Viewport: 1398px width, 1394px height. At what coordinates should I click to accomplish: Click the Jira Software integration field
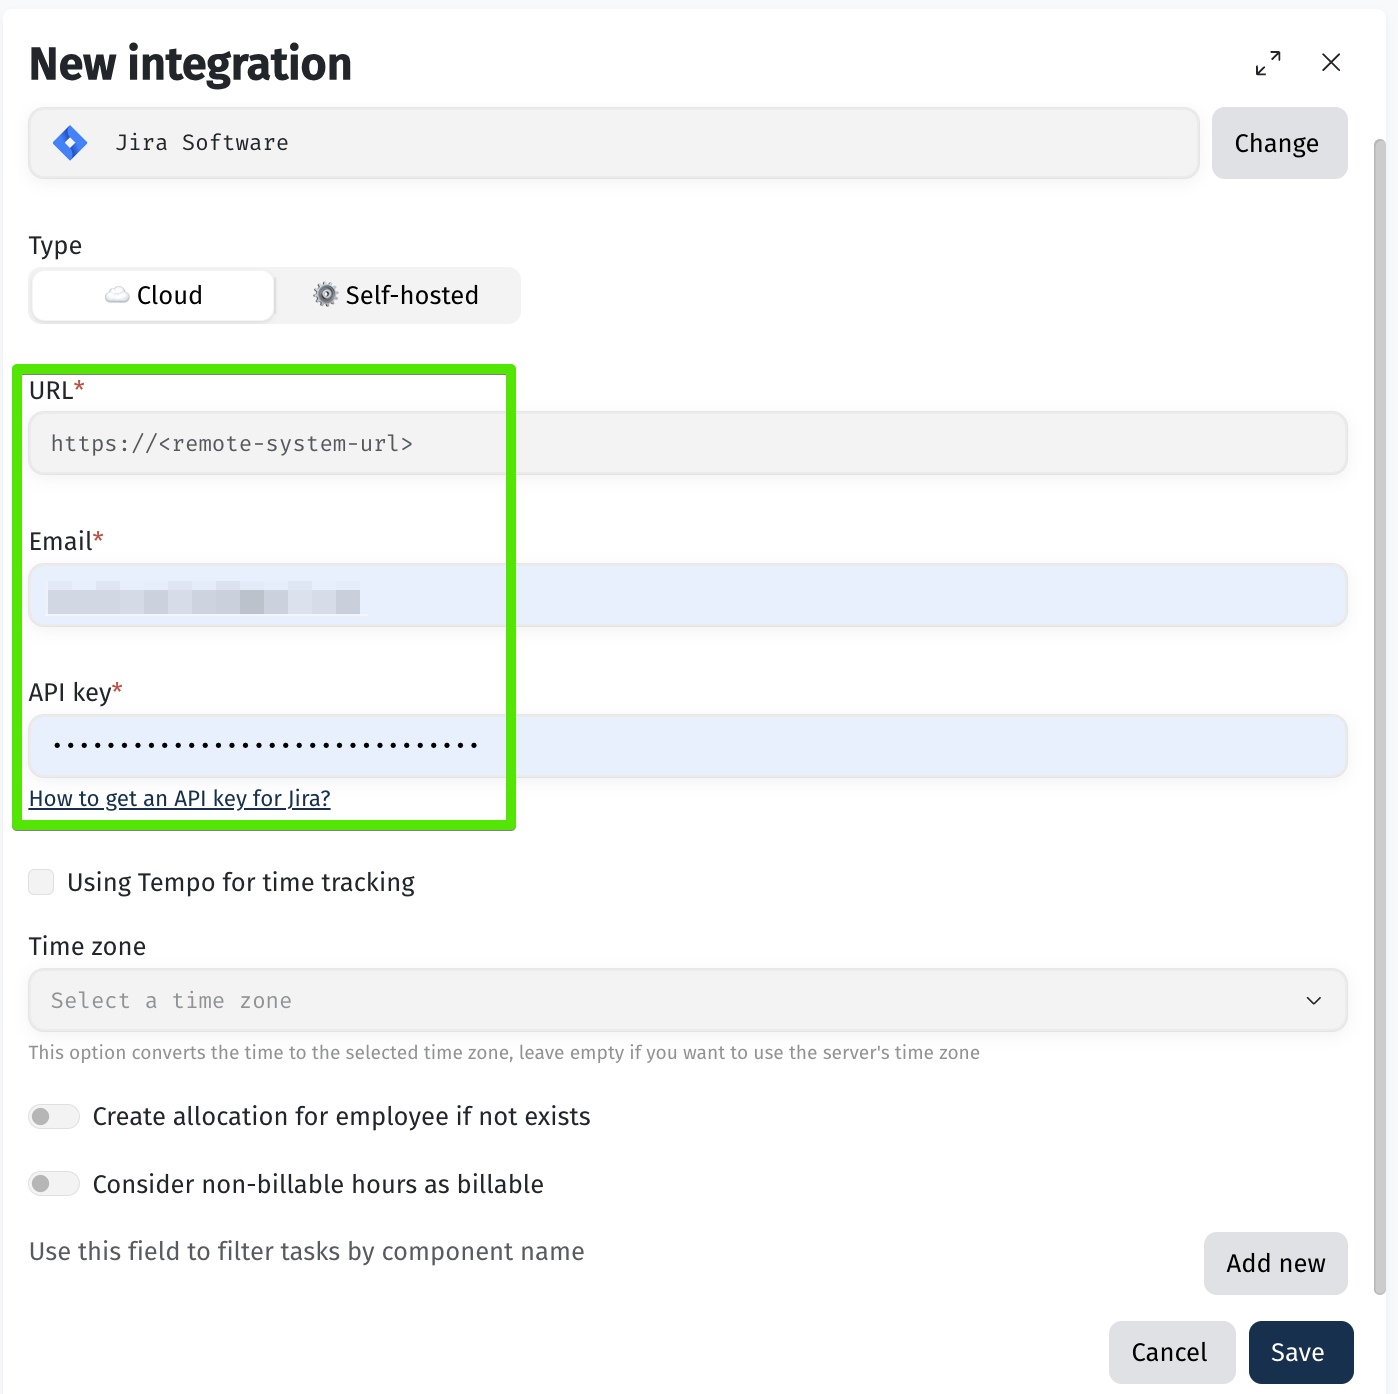pyautogui.click(x=614, y=143)
